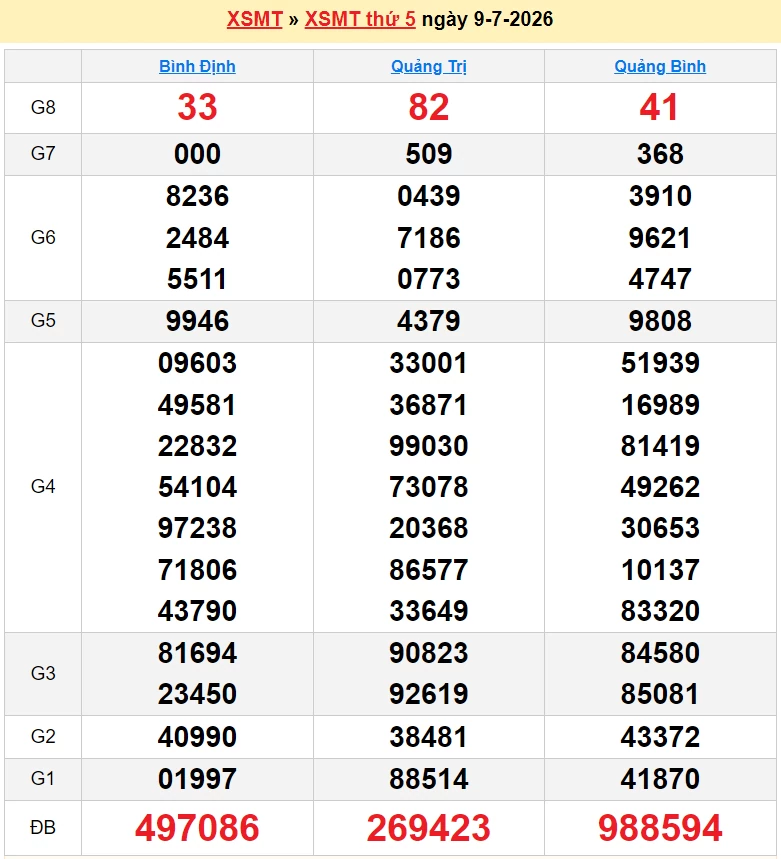Viewport: 781px width, 859px height.
Task: Click G4 number 10137
Action: (660, 570)
